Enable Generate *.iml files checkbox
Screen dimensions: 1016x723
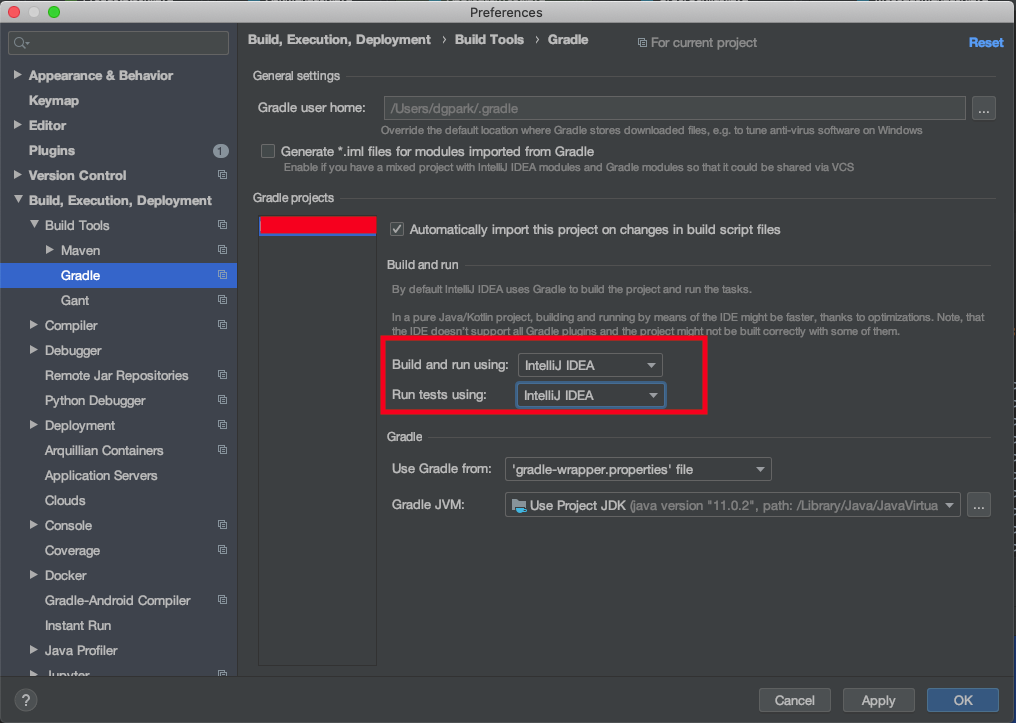tap(268, 151)
